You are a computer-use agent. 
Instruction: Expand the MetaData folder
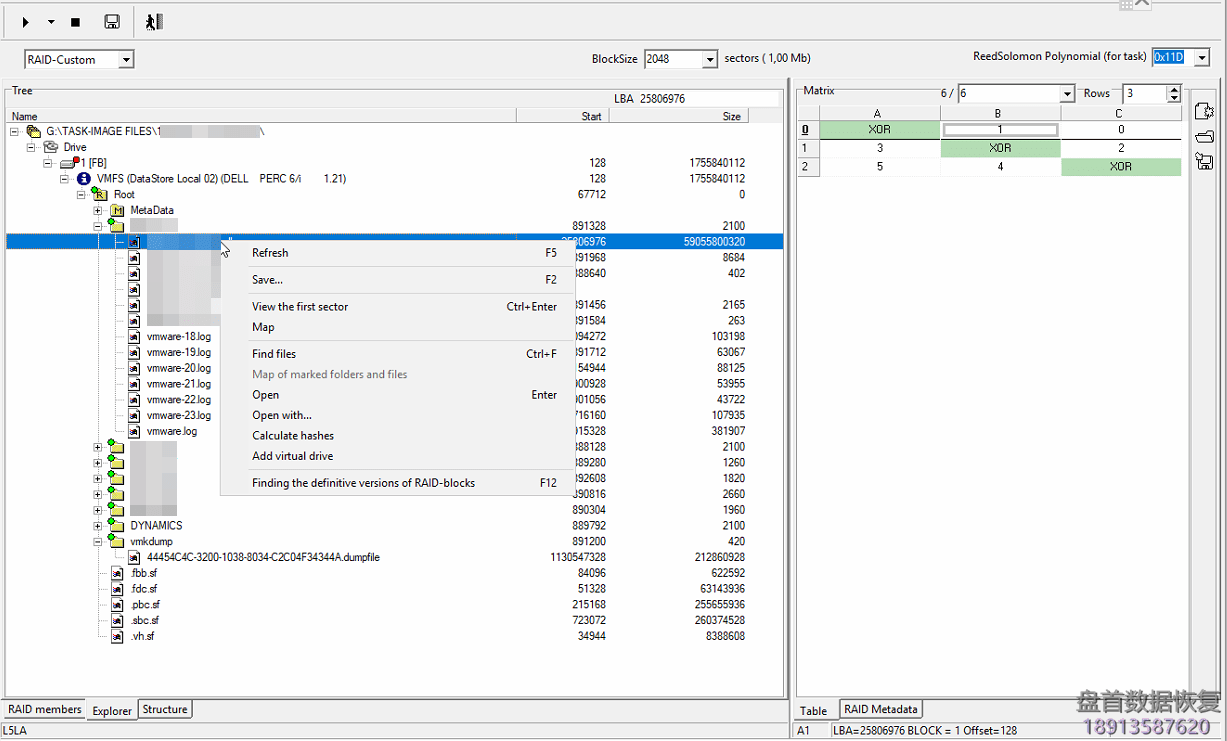click(x=98, y=211)
